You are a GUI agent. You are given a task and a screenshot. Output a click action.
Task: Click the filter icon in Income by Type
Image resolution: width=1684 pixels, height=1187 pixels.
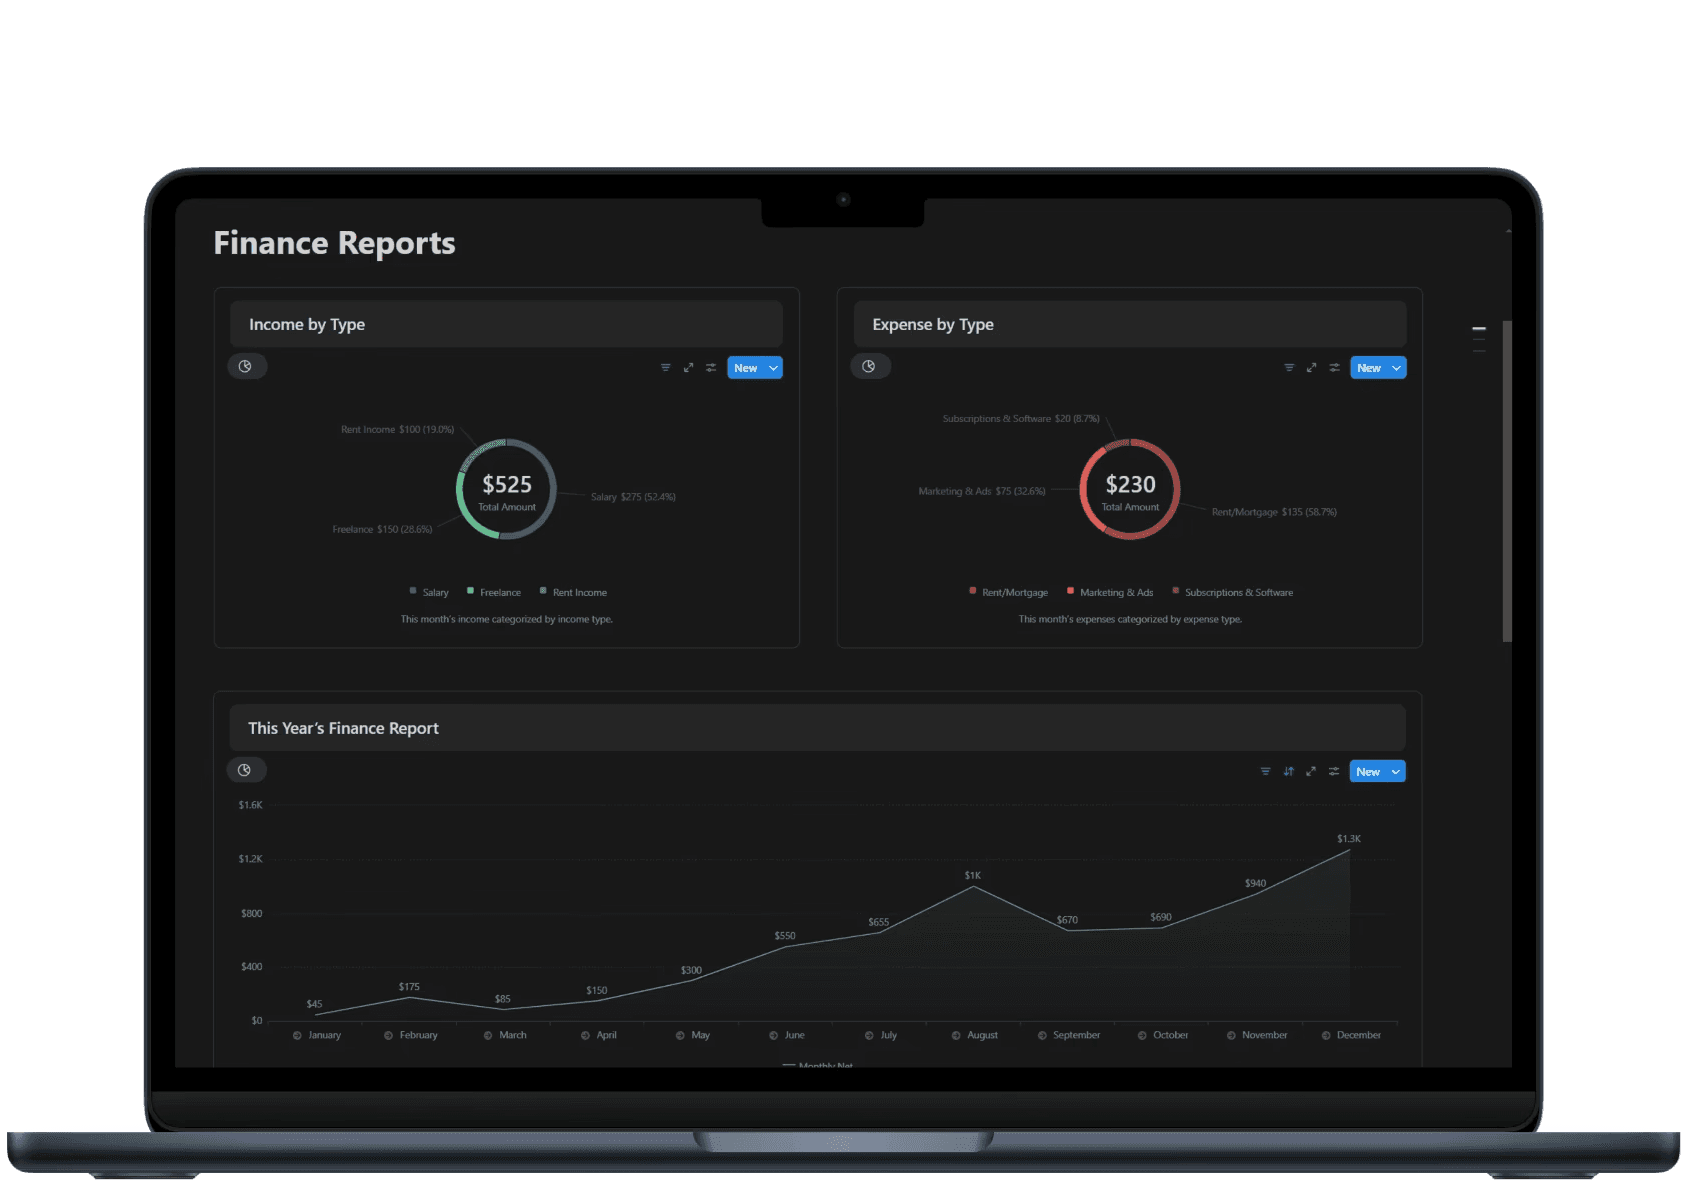pos(665,368)
